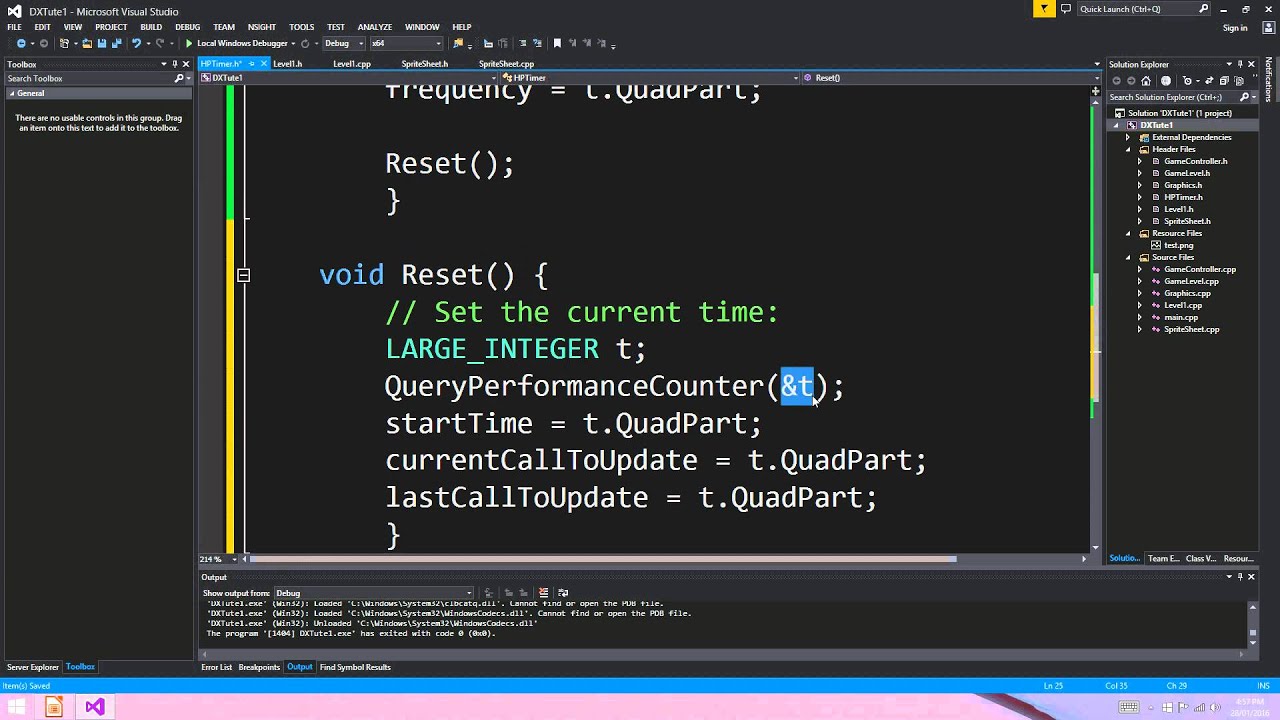The image size is (1280, 720).
Task: Pin the Toolbox panel using pushpin icon
Action: tap(174, 64)
